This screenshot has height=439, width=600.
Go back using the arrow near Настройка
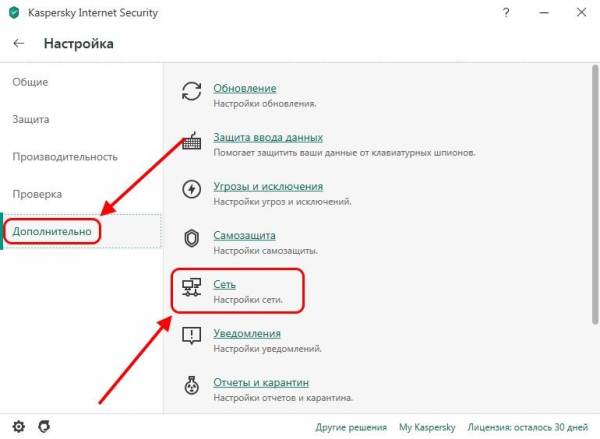coord(18,43)
